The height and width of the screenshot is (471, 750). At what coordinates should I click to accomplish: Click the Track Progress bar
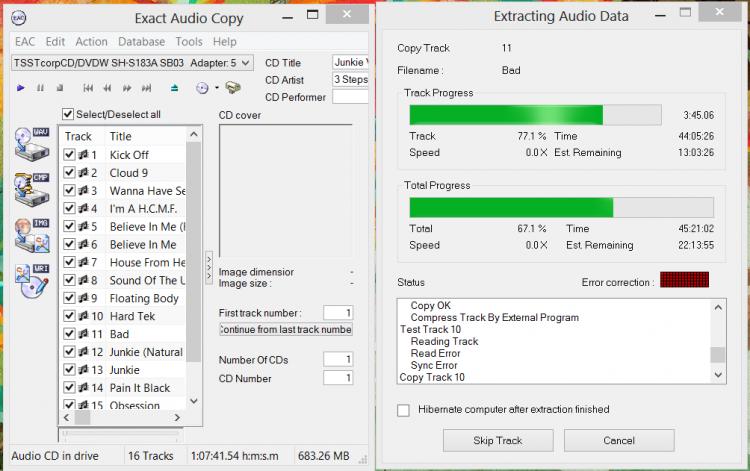tap(536, 115)
